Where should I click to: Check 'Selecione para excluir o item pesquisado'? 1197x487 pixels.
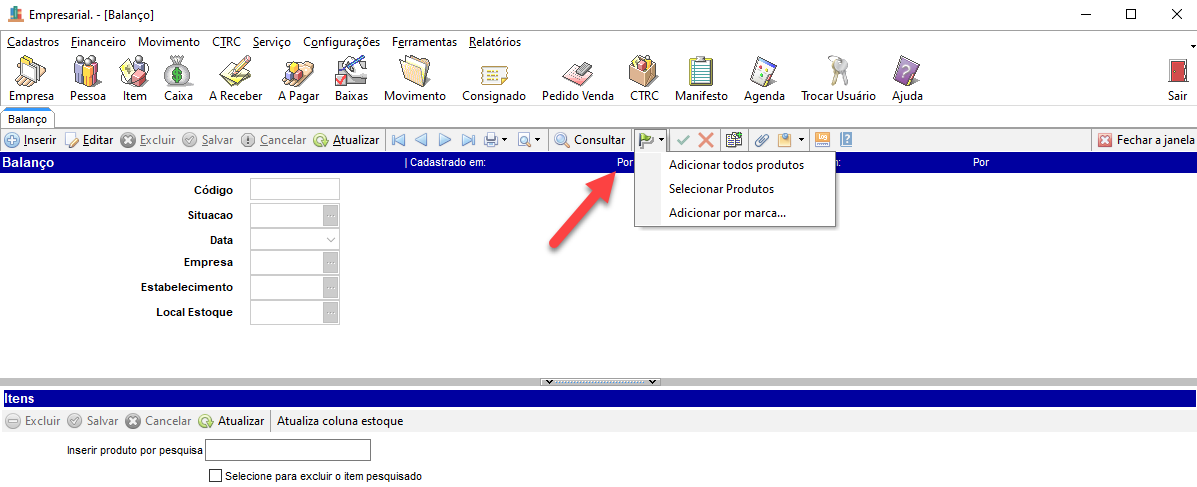click(215, 476)
